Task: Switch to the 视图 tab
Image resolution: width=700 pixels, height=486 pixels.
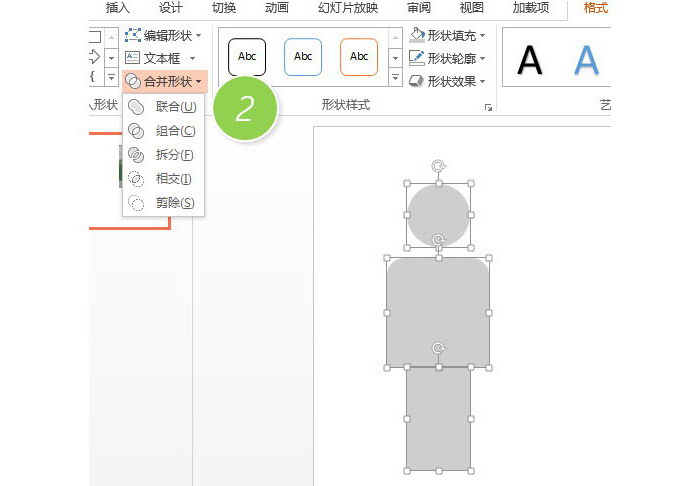Action: click(472, 8)
